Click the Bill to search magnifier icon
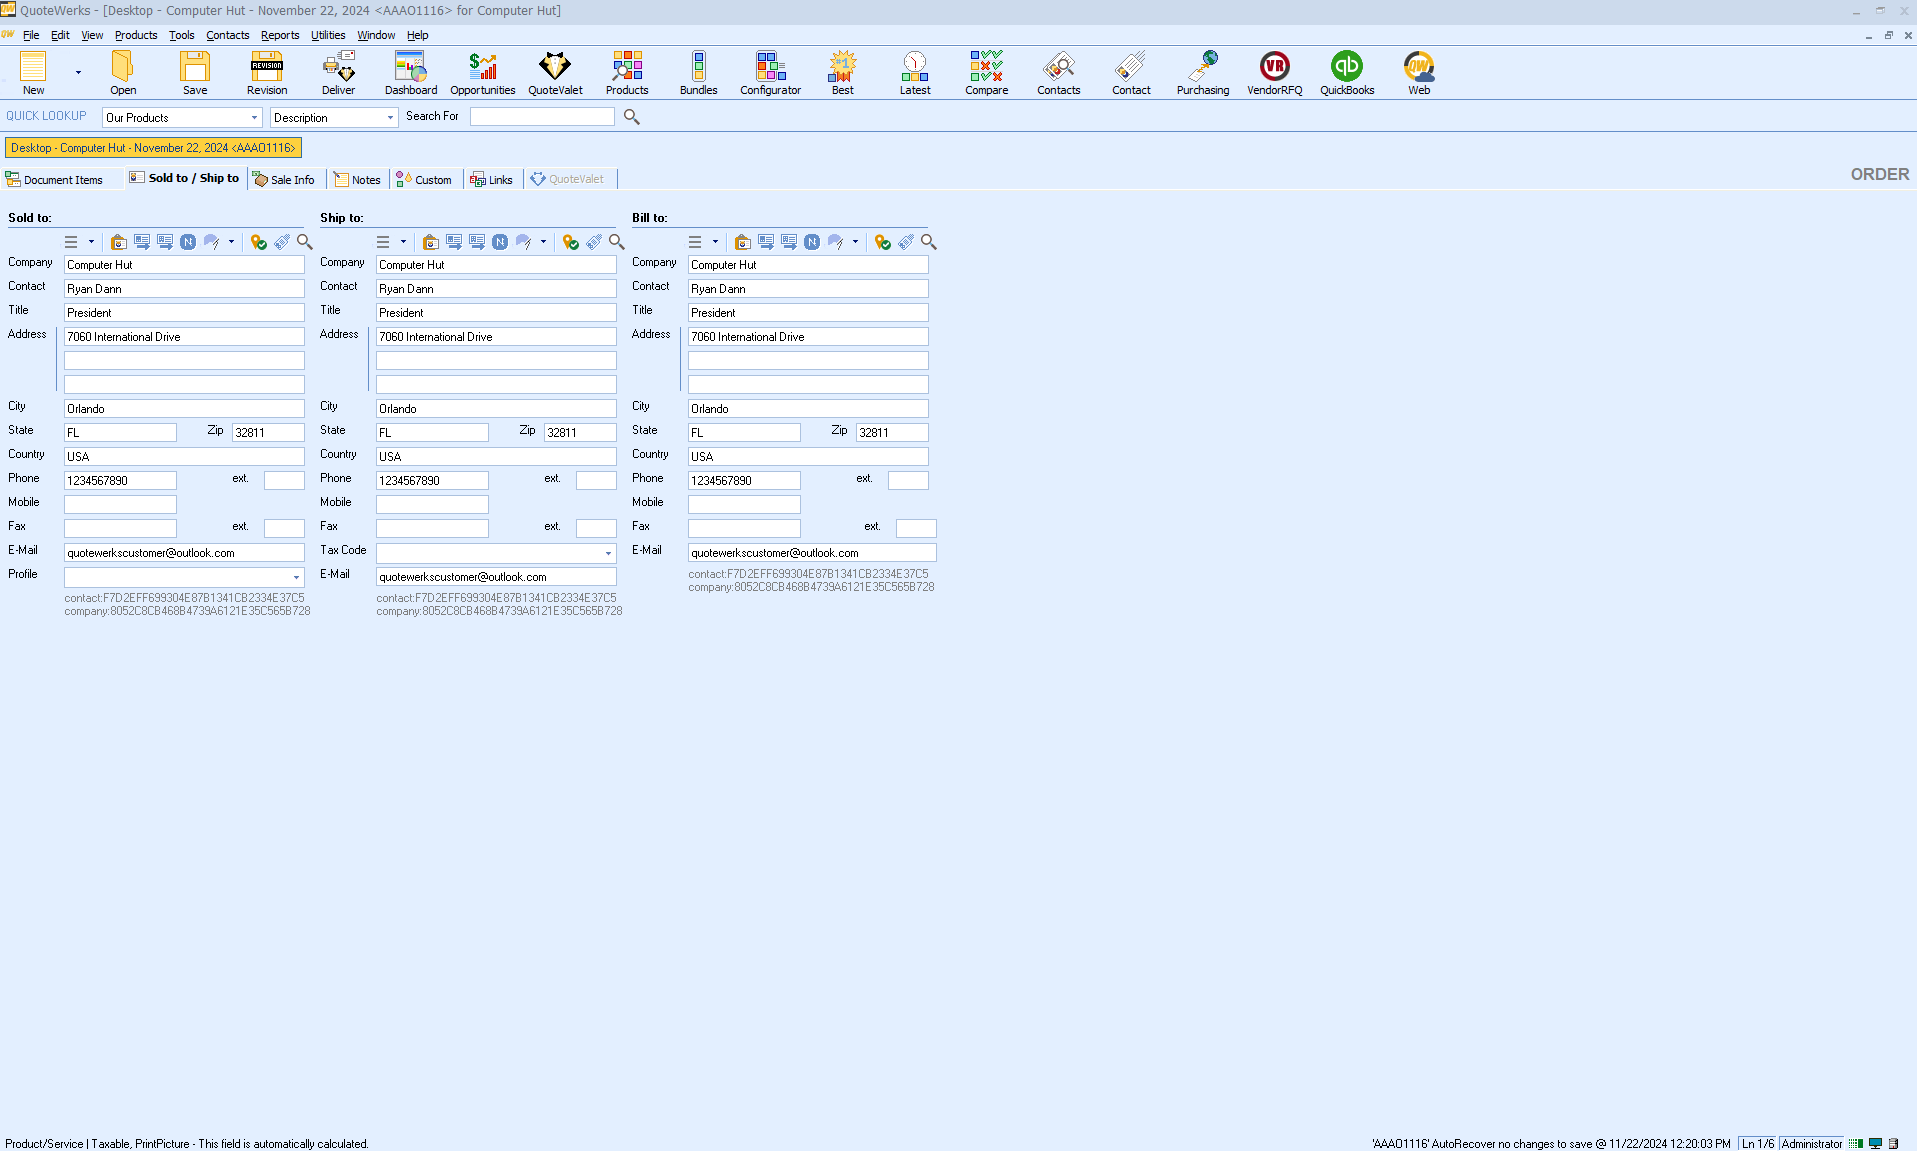Viewport: 1917px width, 1151px height. coord(929,242)
